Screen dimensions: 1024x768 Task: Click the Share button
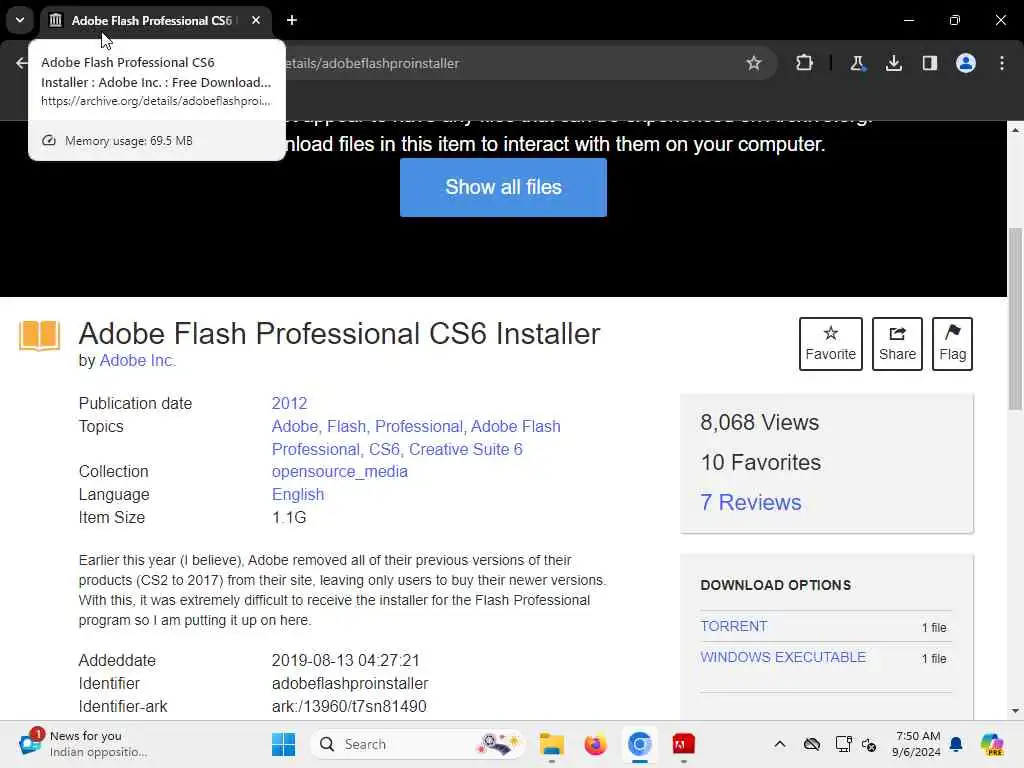[x=897, y=344]
